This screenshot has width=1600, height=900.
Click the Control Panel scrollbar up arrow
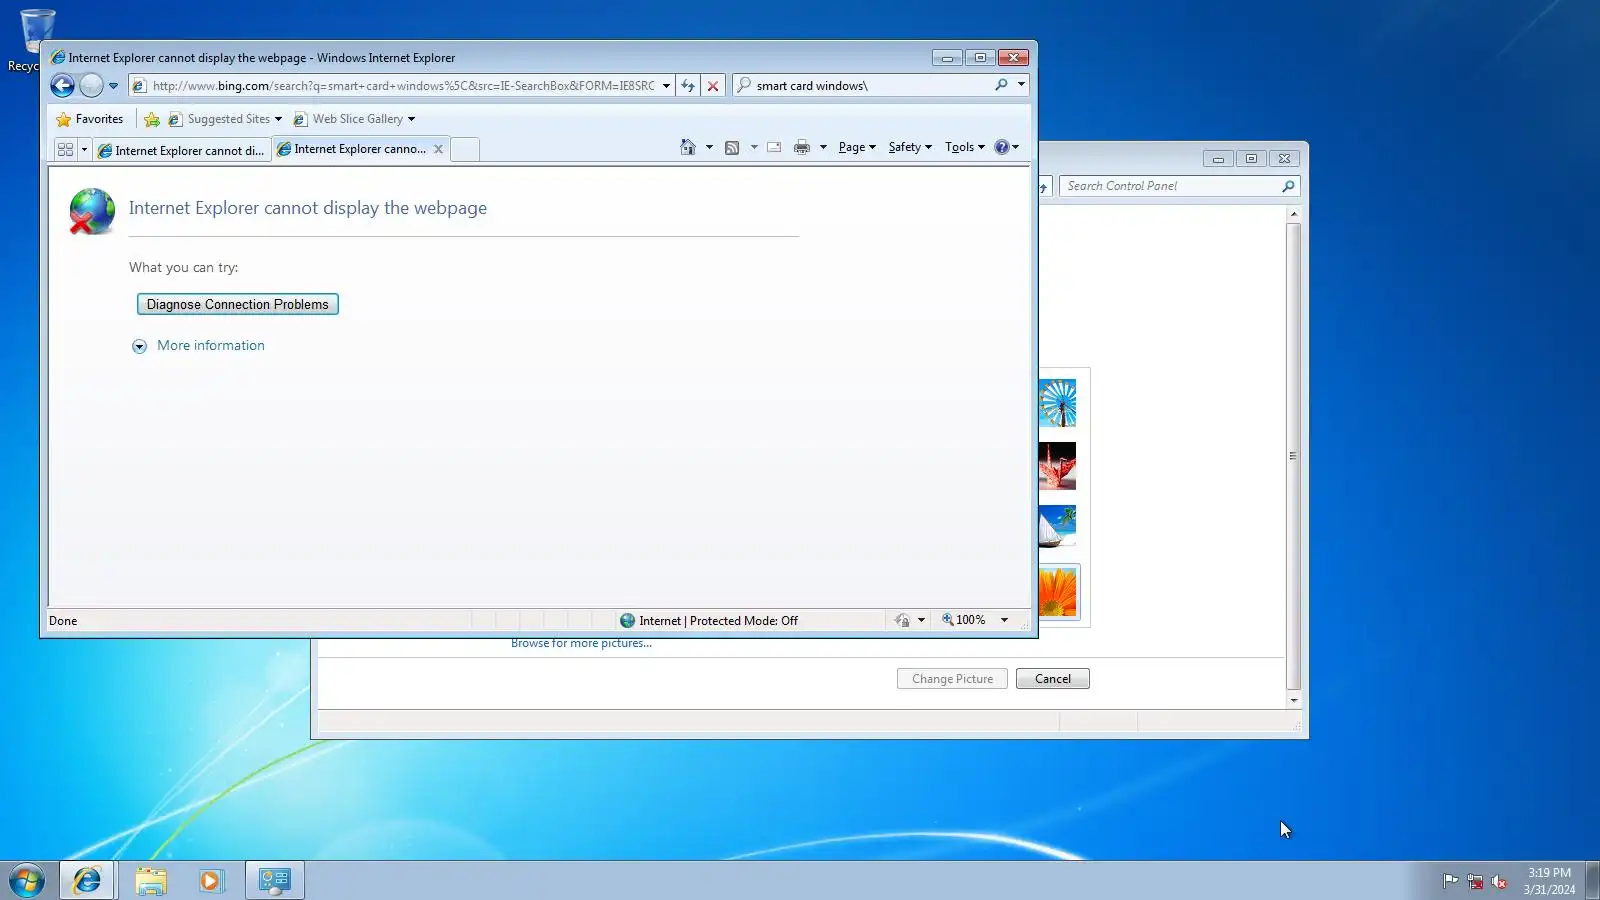(x=1294, y=214)
